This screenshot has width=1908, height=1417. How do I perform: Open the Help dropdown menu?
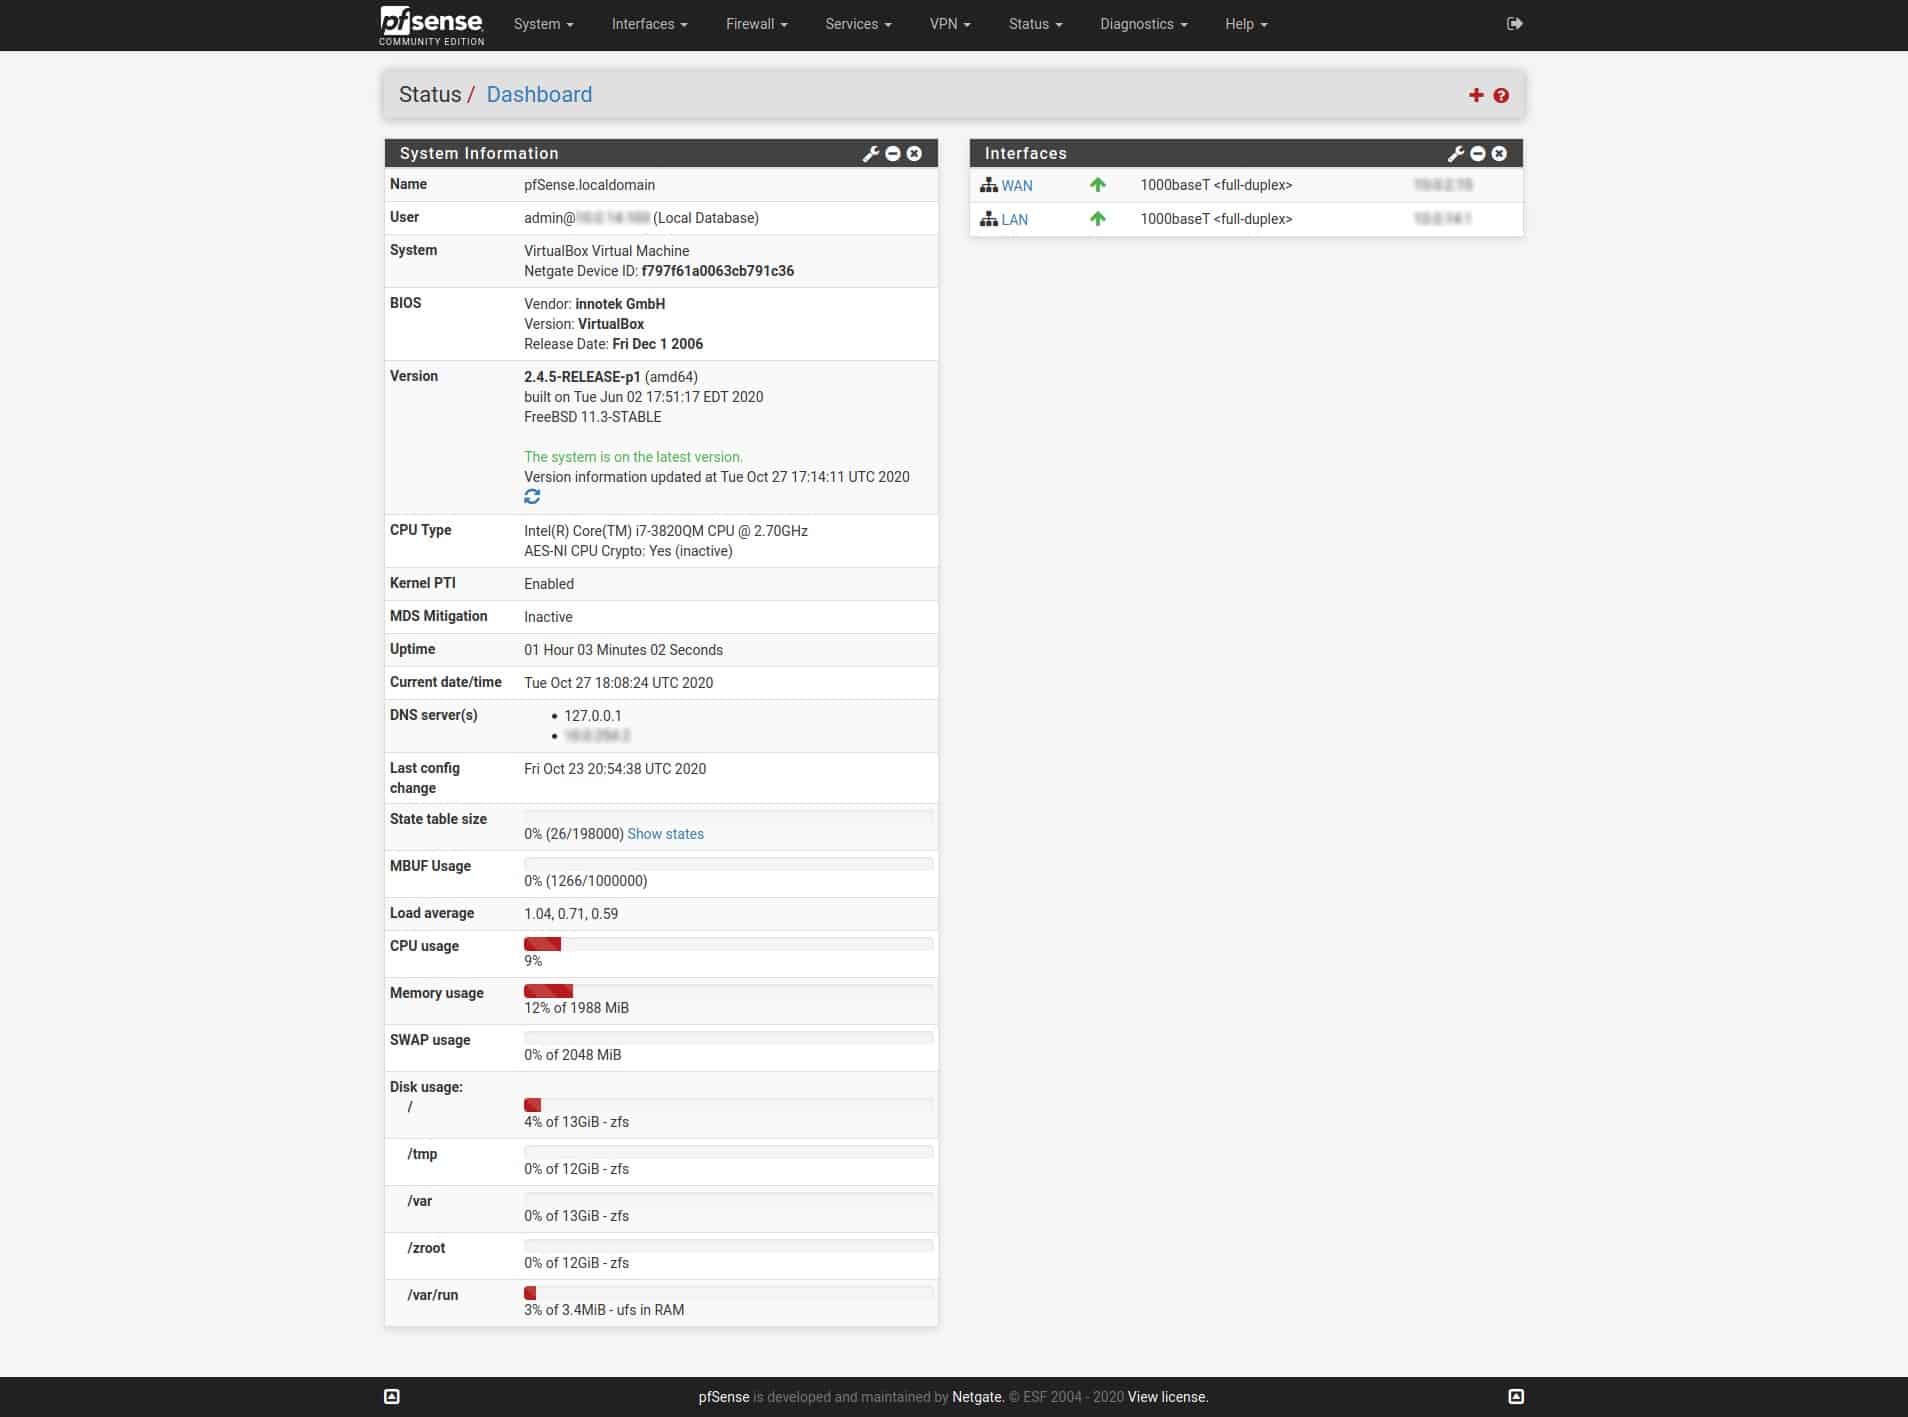(1246, 24)
